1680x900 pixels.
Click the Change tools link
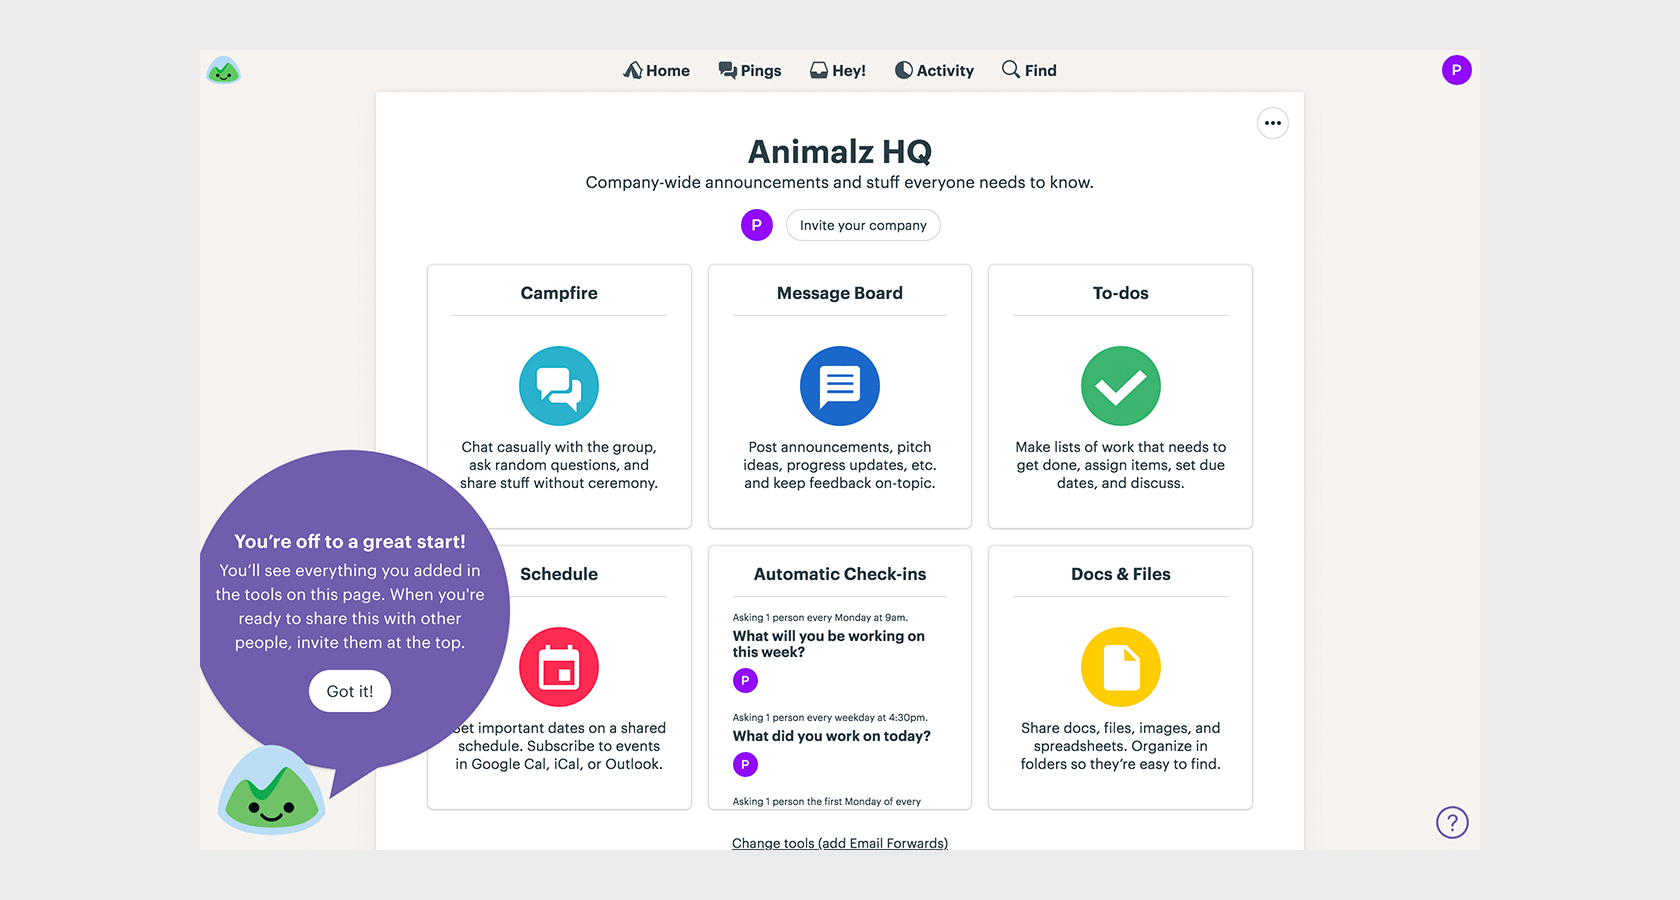pyautogui.click(x=840, y=843)
